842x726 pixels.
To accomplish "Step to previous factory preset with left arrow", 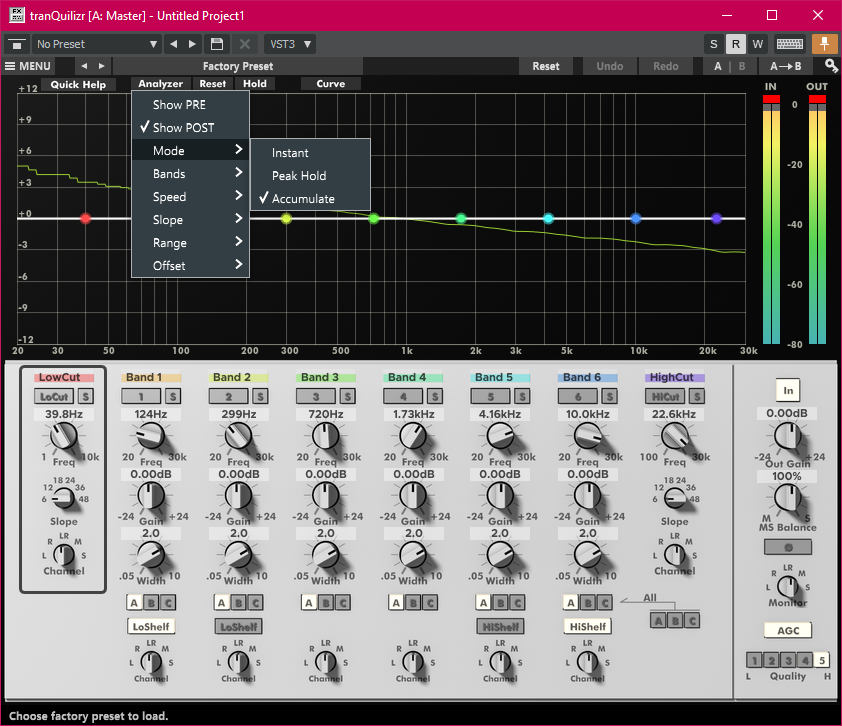I will [x=84, y=66].
